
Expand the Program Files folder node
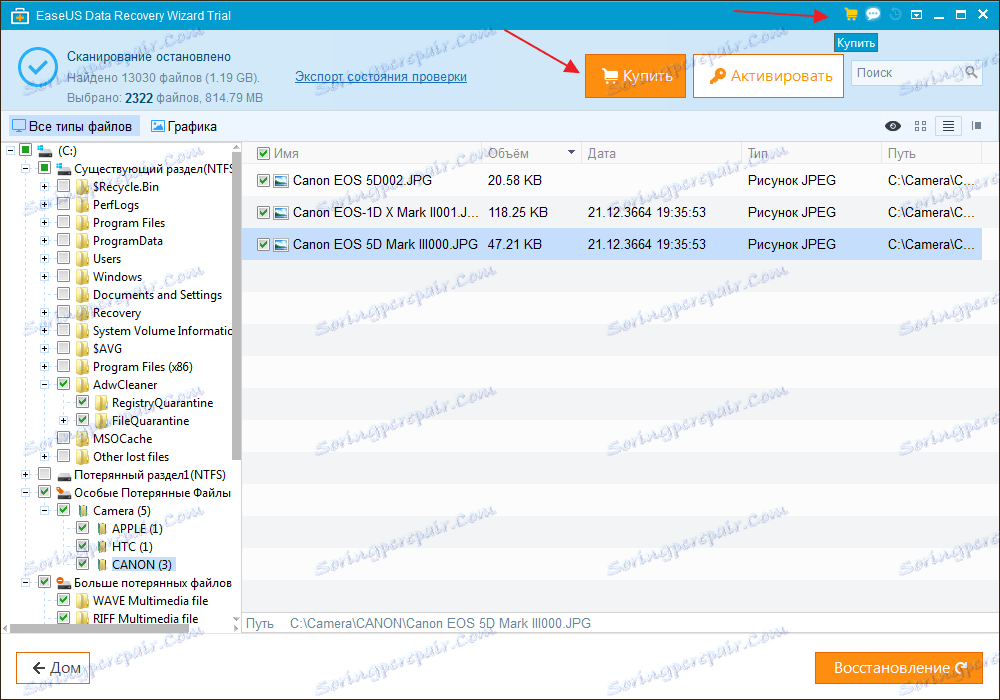(x=44, y=222)
